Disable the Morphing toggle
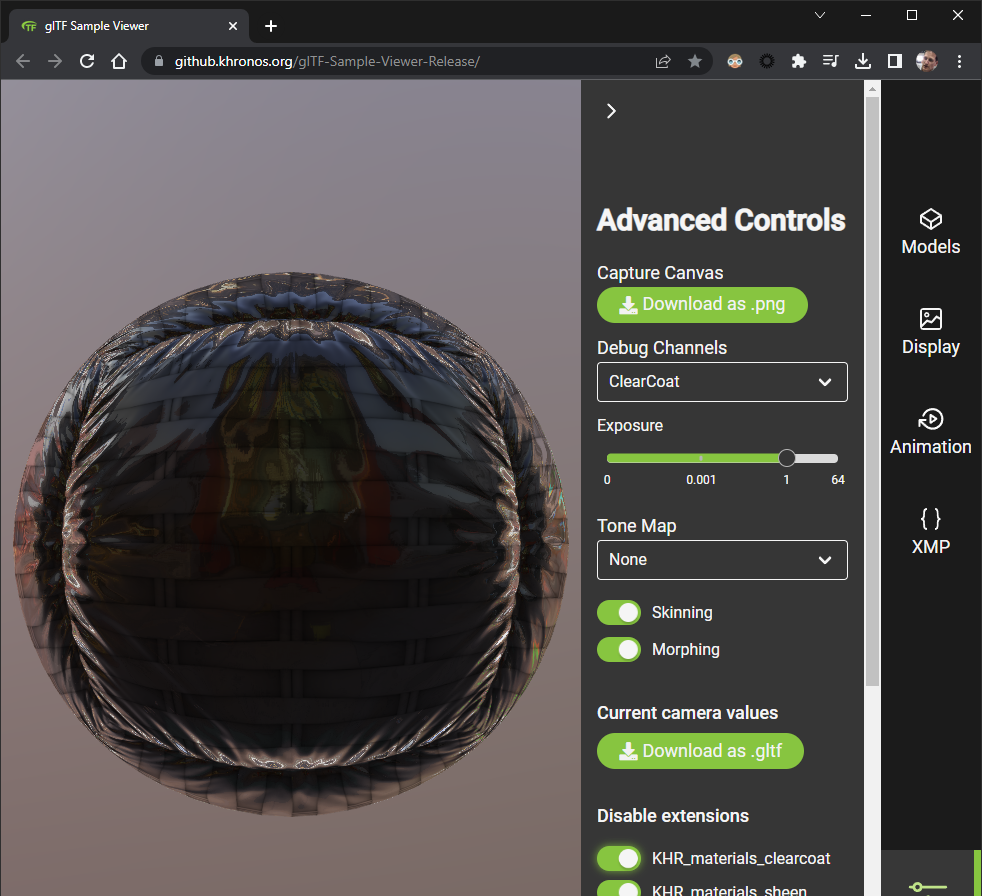 click(618, 649)
